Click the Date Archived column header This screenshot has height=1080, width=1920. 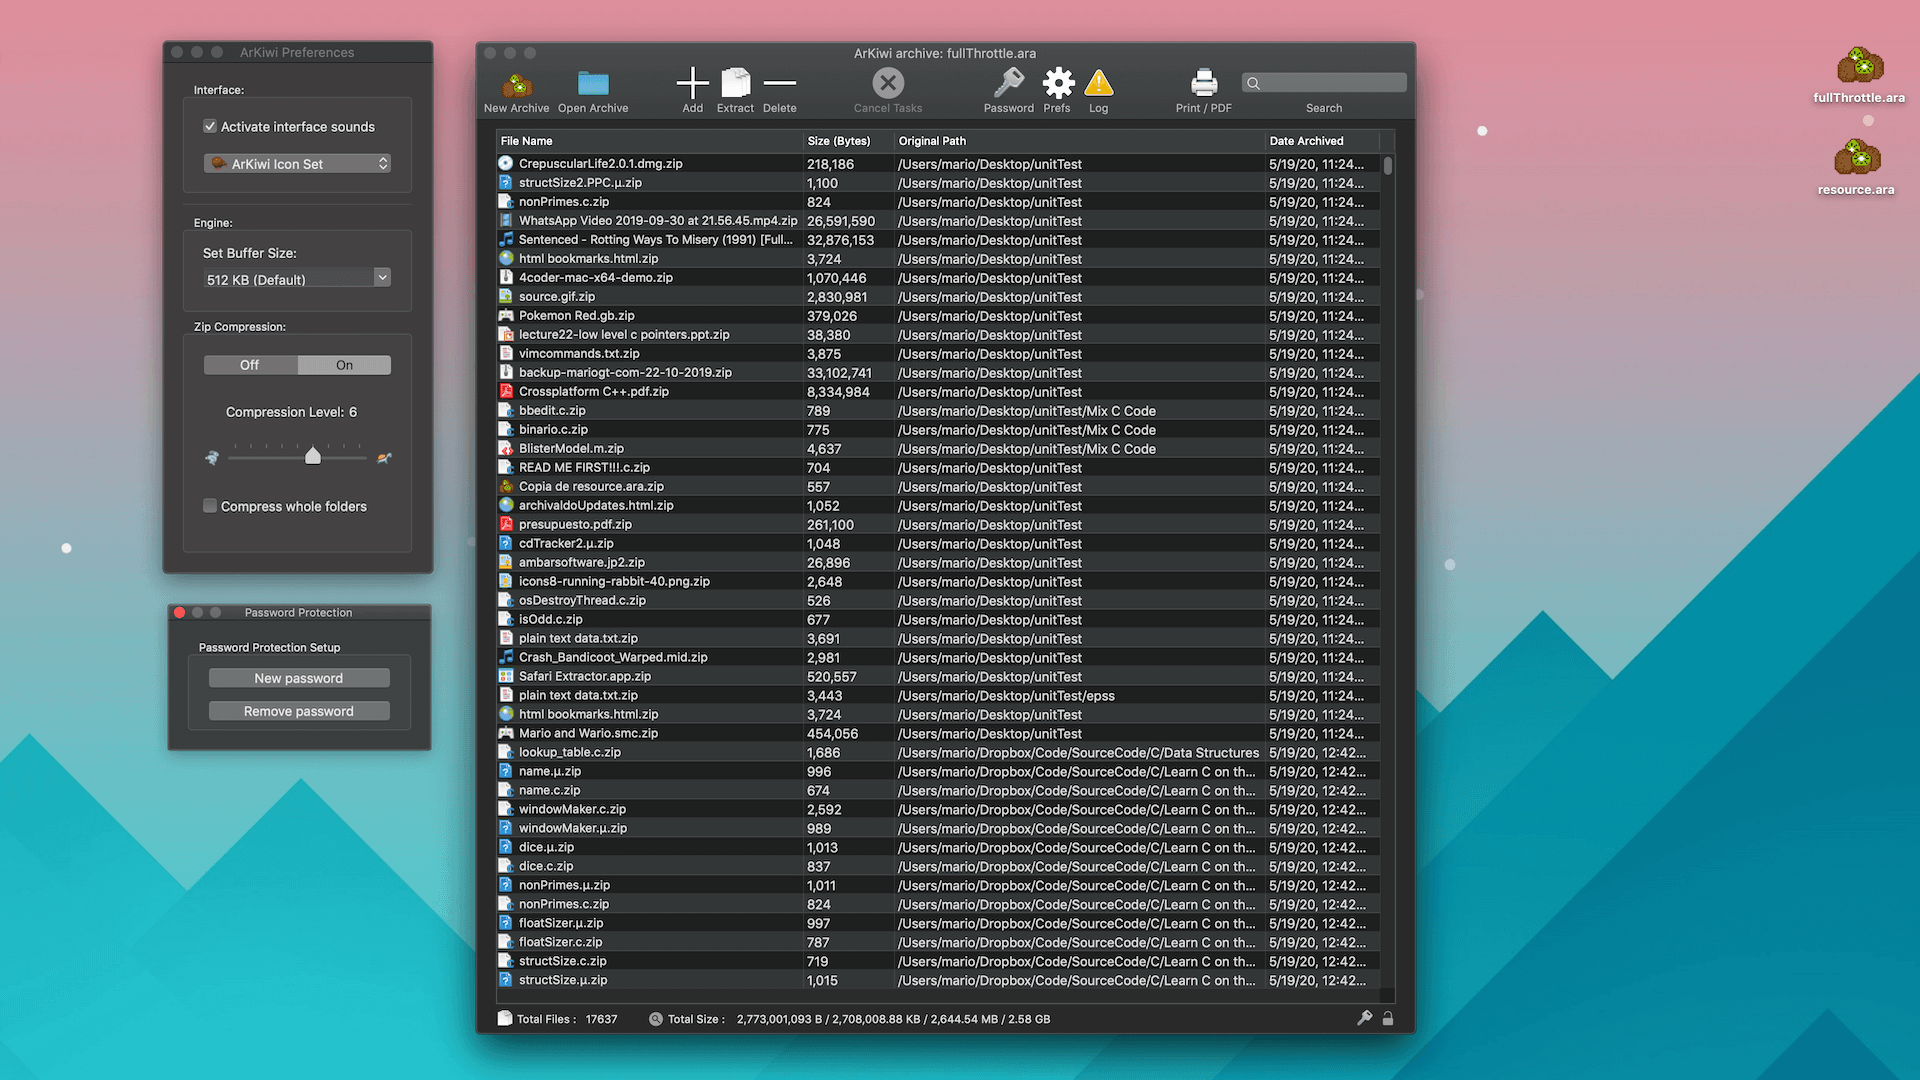[1306, 141]
